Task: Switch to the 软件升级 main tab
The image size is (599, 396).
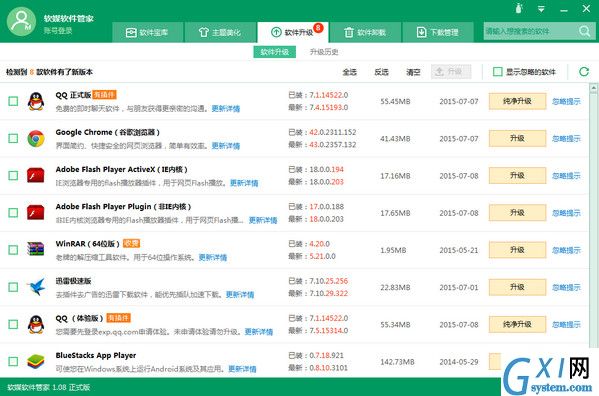Action: pyautogui.click(x=293, y=32)
